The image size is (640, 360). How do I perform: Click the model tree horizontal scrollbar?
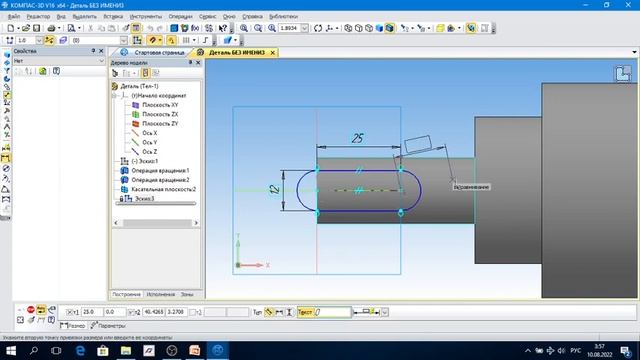[158, 223]
